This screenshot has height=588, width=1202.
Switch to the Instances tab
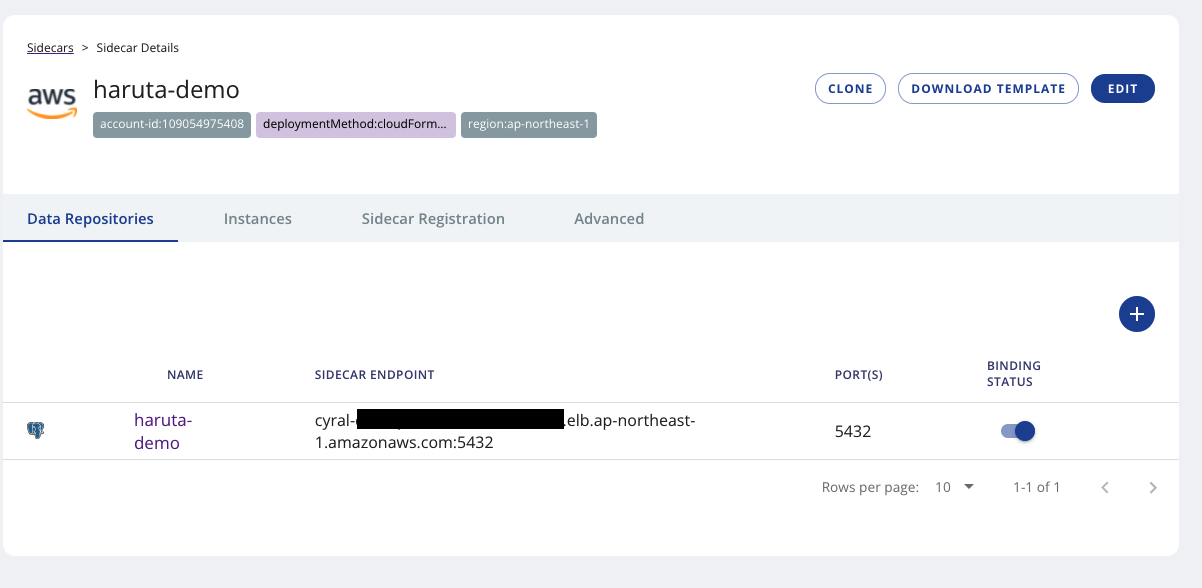click(257, 218)
